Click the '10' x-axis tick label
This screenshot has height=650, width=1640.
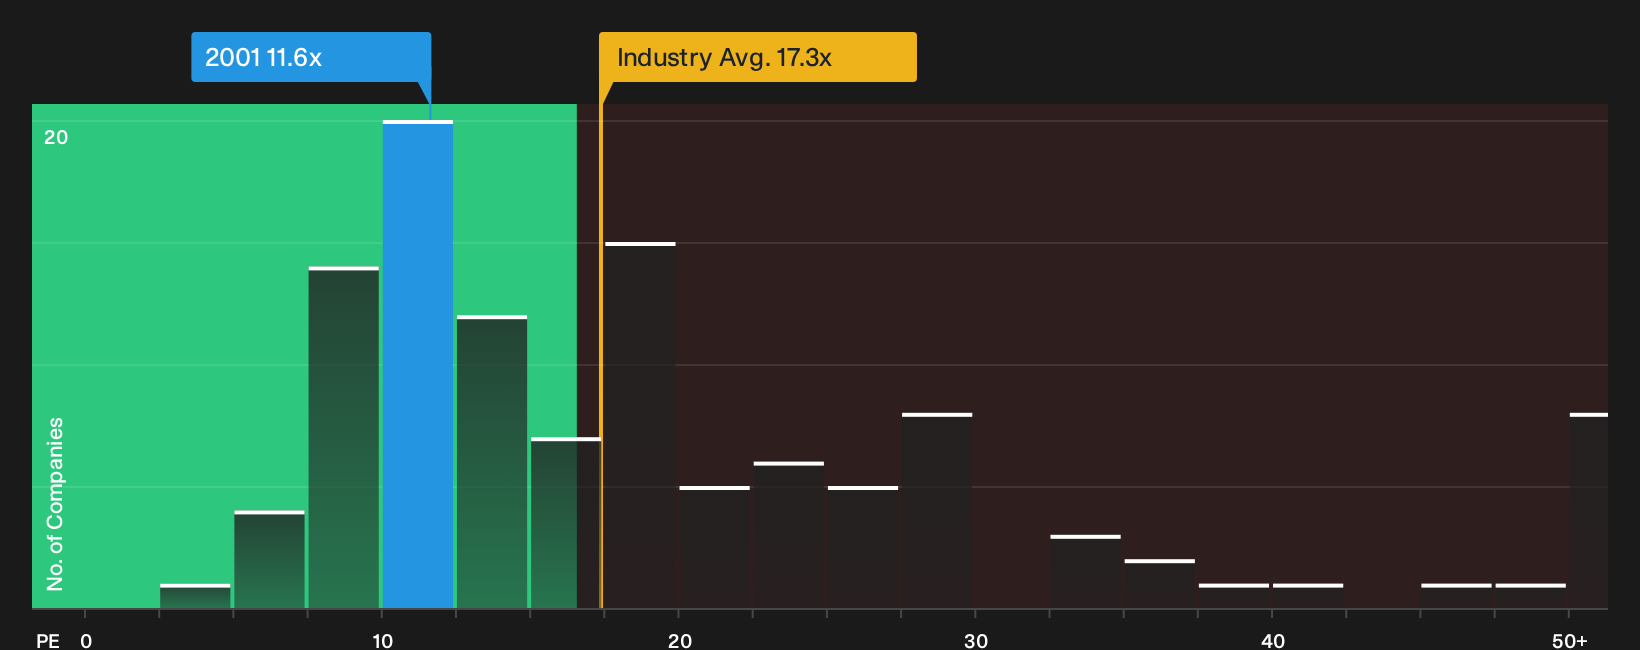(x=382, y=640)
